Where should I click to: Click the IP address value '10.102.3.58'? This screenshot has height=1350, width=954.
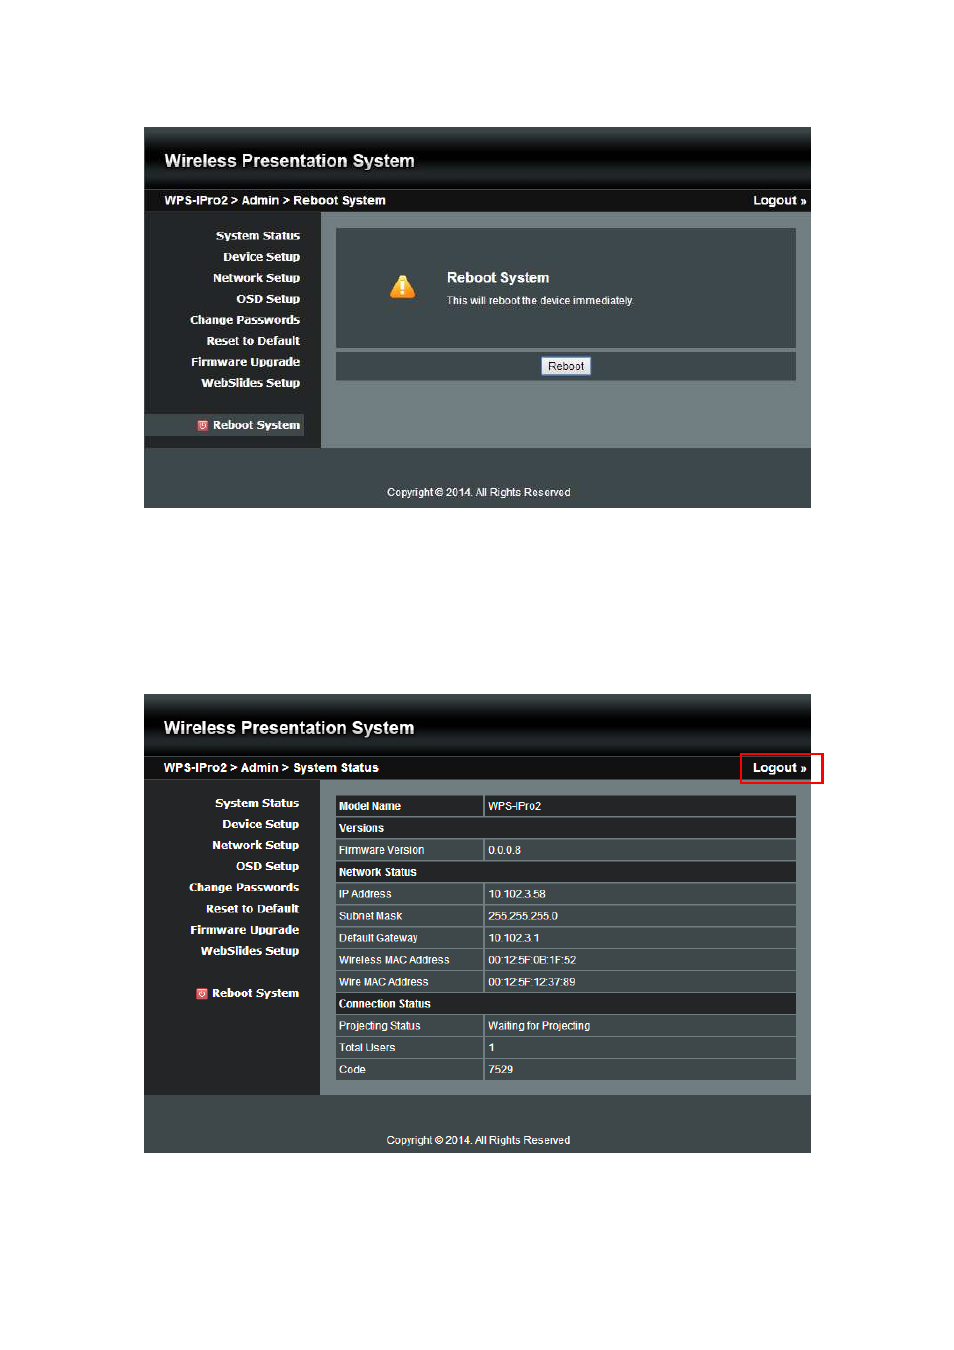pos(640,894)
